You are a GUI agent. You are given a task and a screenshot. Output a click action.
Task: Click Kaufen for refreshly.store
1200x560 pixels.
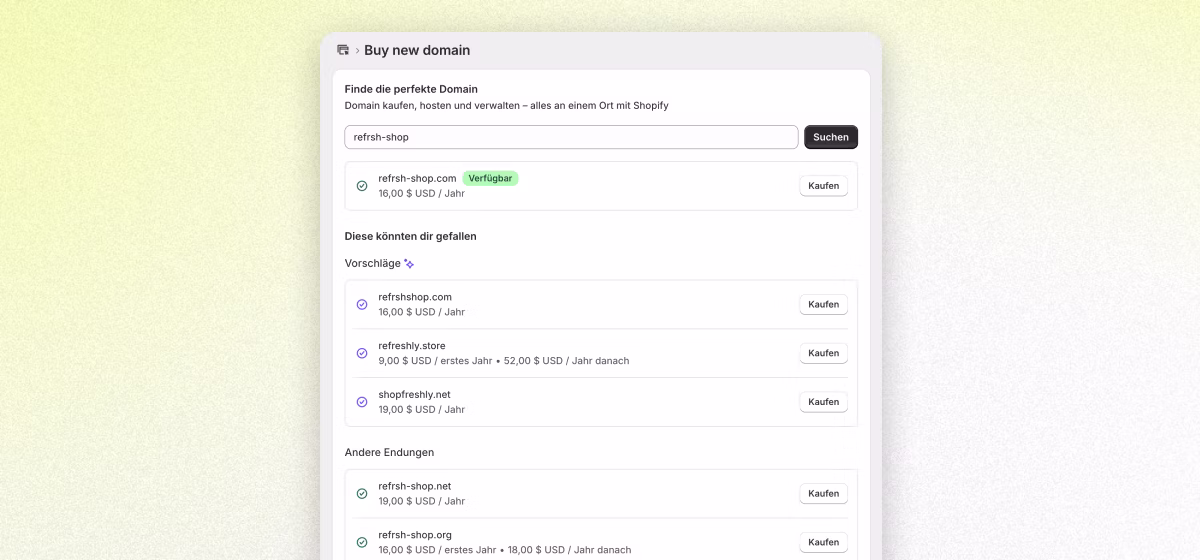(x=823, y=353)
